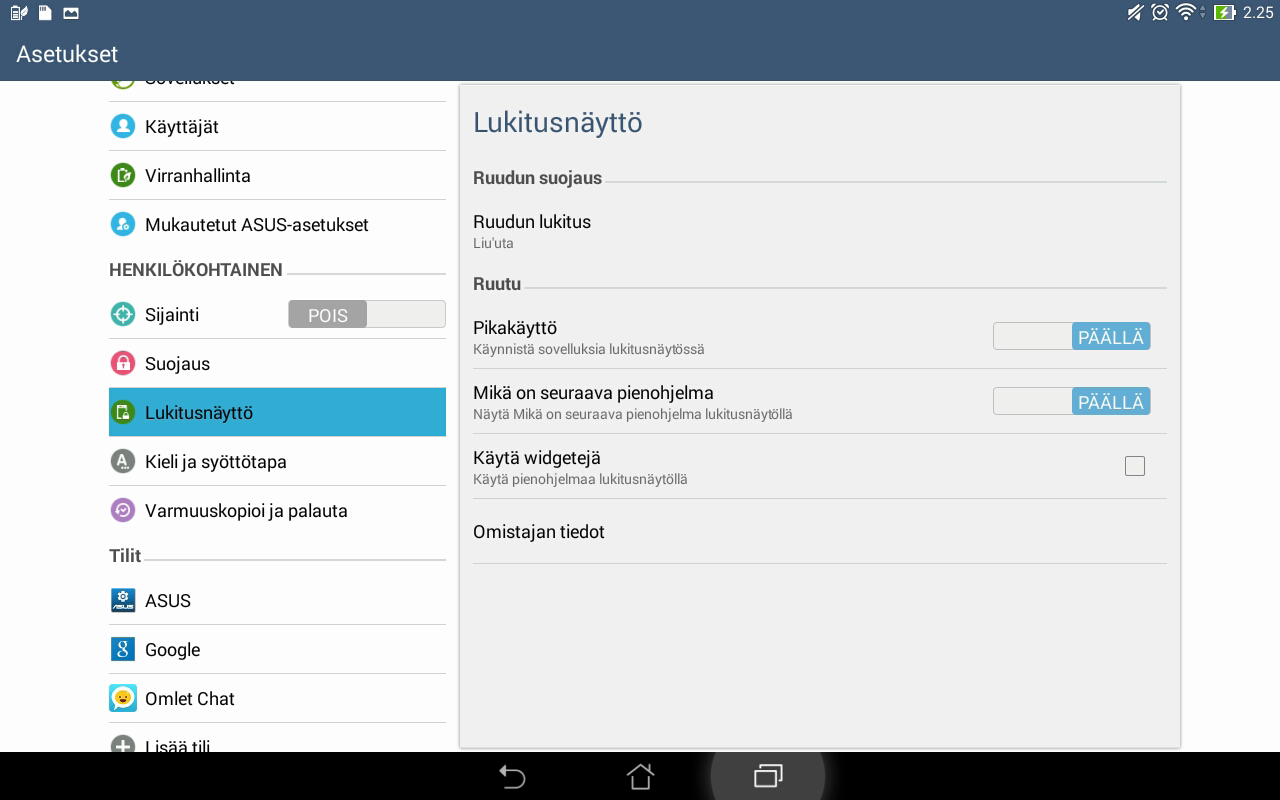Image resolution: width=1280 pixels, height=800 pixels.
Task: Open Omistajan tiedot
Action: point(819,532)
